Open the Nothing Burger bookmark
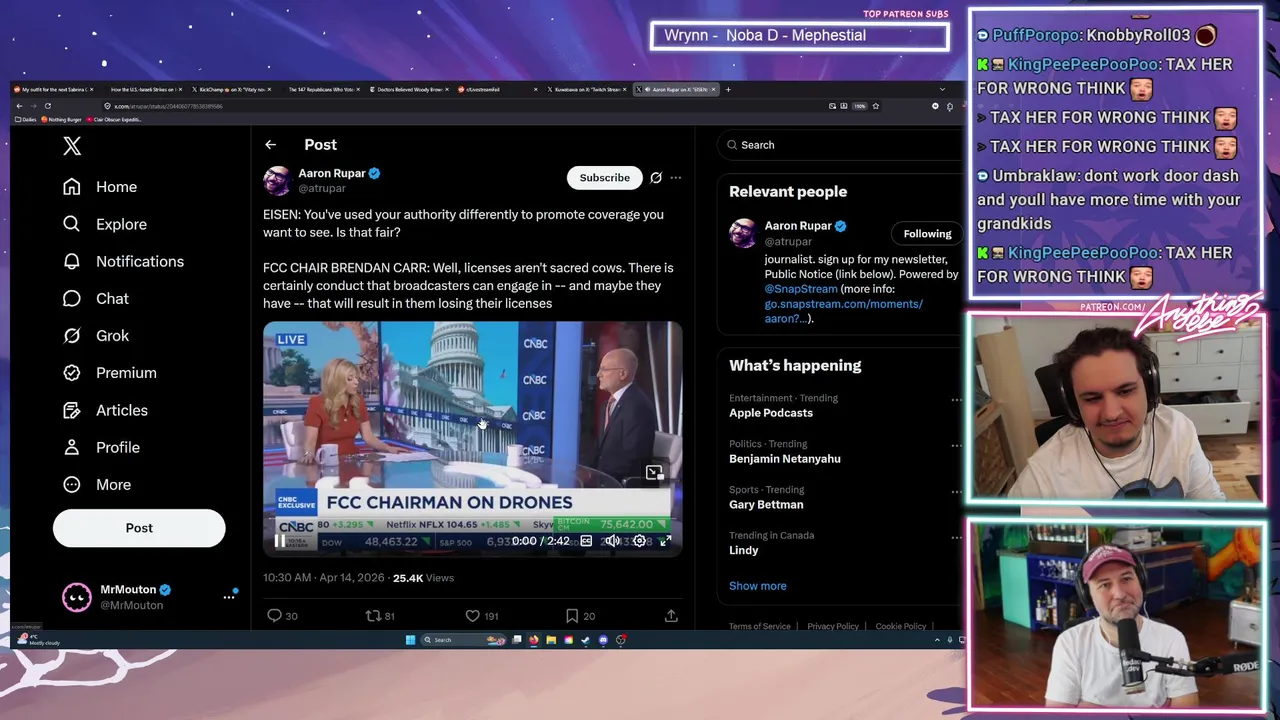 [x=62, y=119]
